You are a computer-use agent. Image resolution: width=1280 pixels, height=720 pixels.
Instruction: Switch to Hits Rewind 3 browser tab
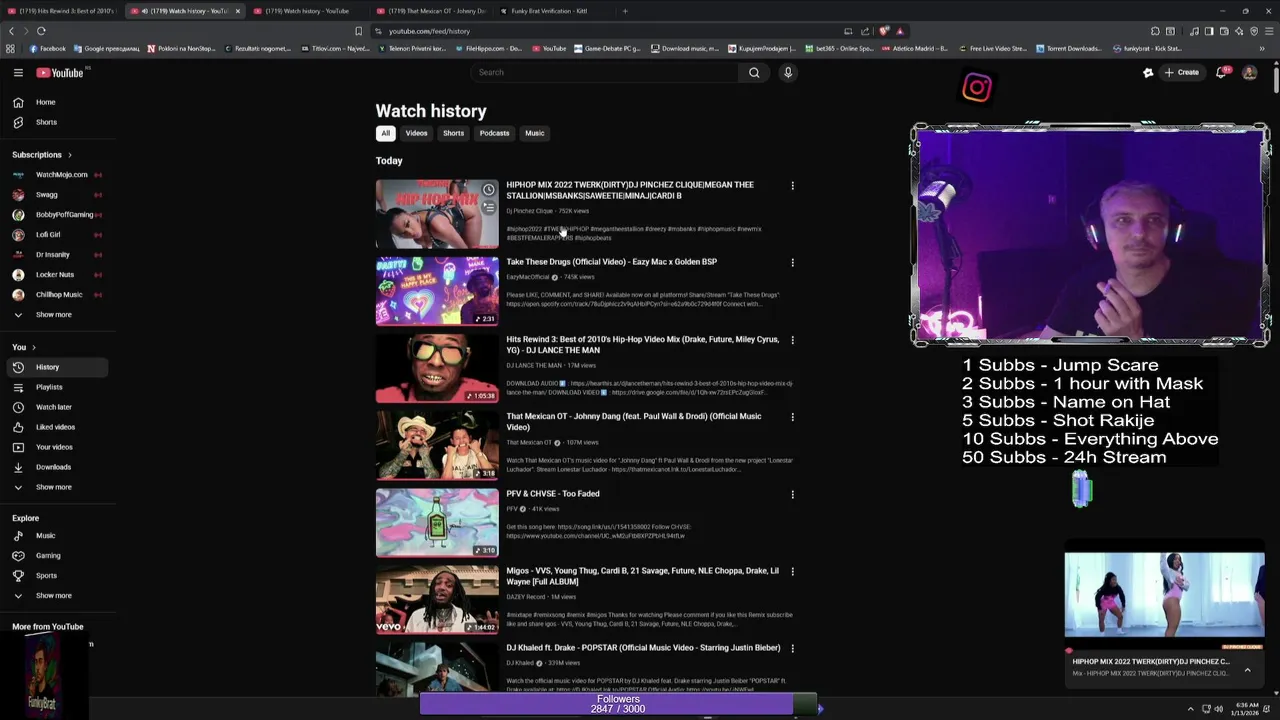click(60, 11)
